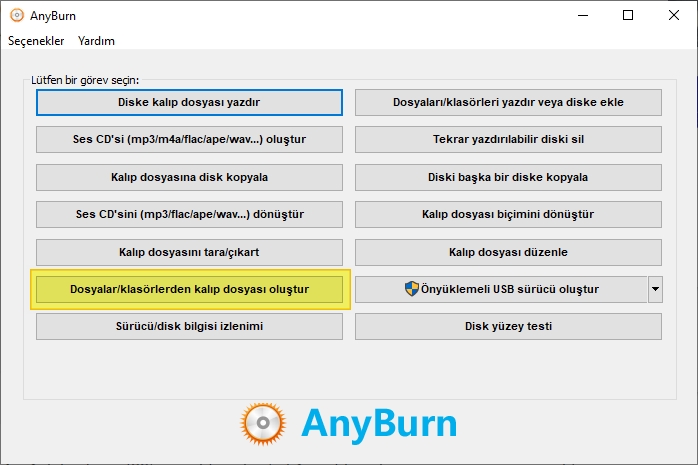Open the Seçenekler menu
Image resolution: width=698 pixels, height=465 pixels.
tap(36, 41)
